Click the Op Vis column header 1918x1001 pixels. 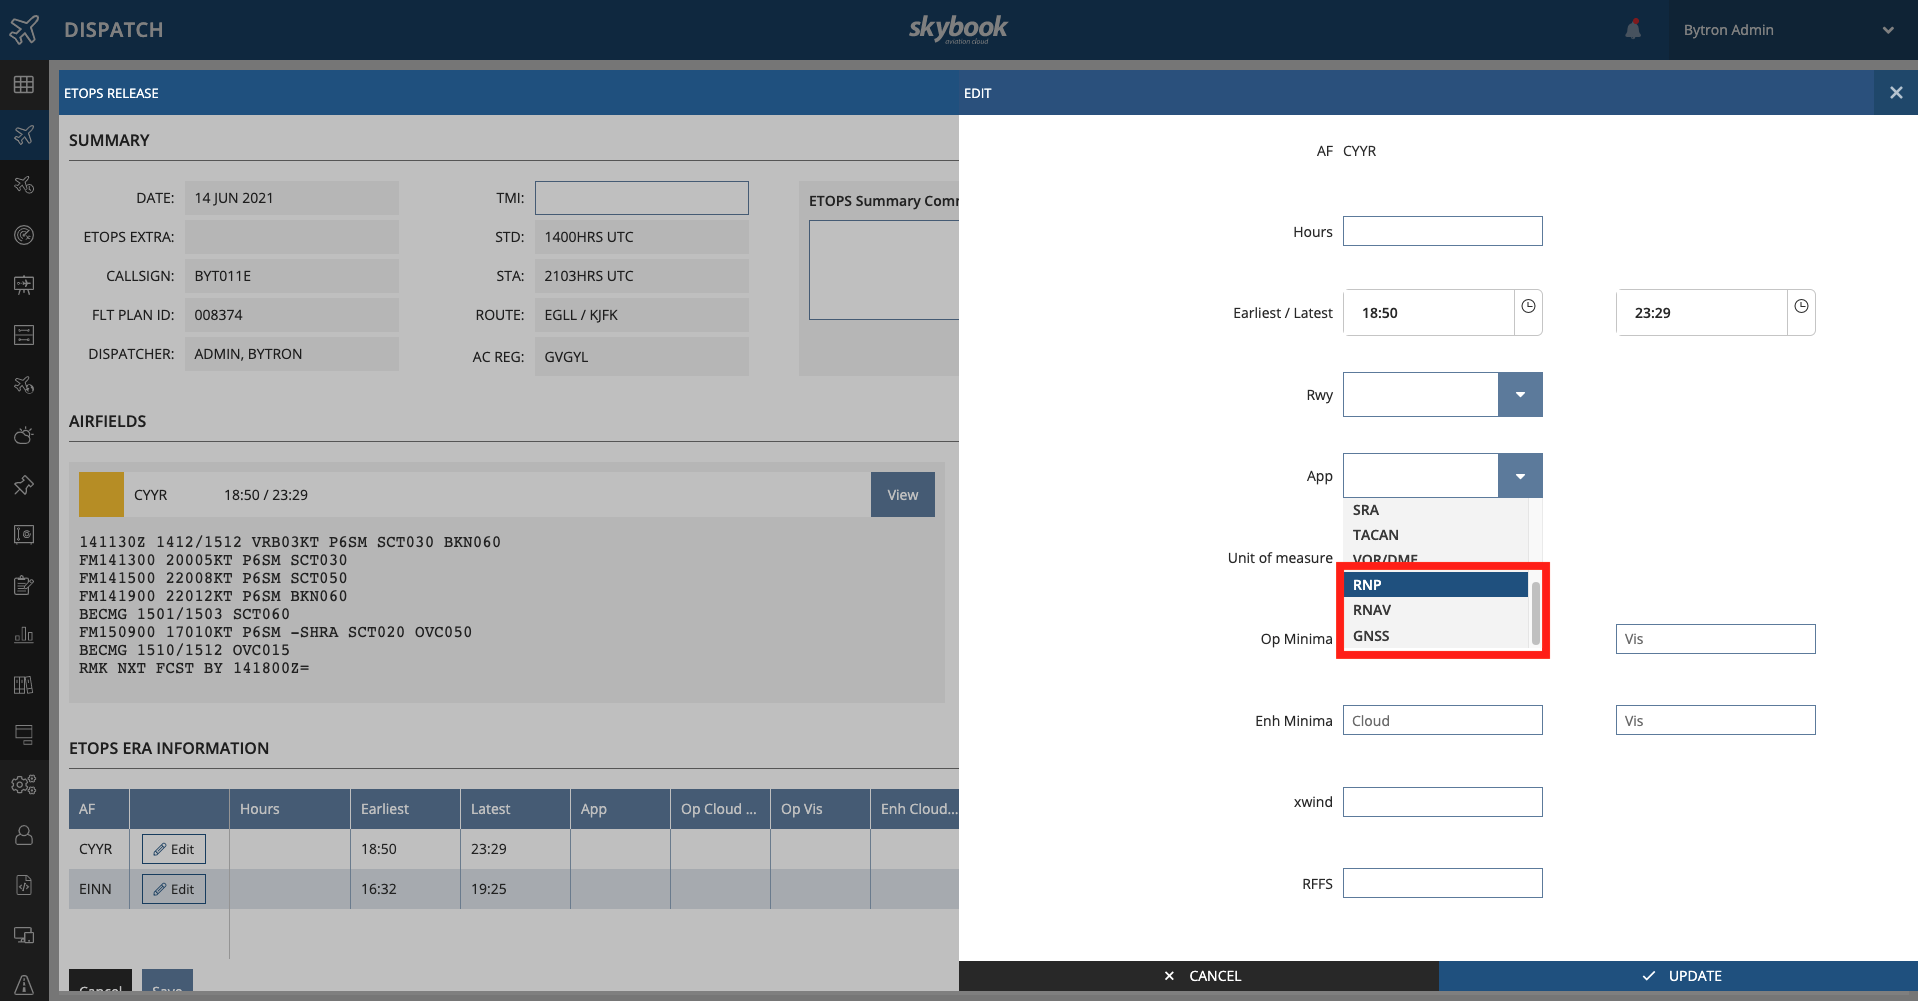(x=820, y=809)
